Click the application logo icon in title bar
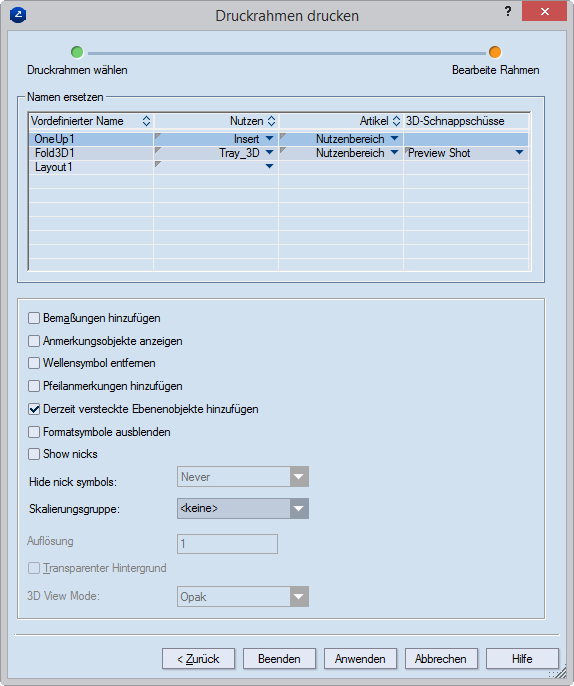 click(x=18, y=15)
